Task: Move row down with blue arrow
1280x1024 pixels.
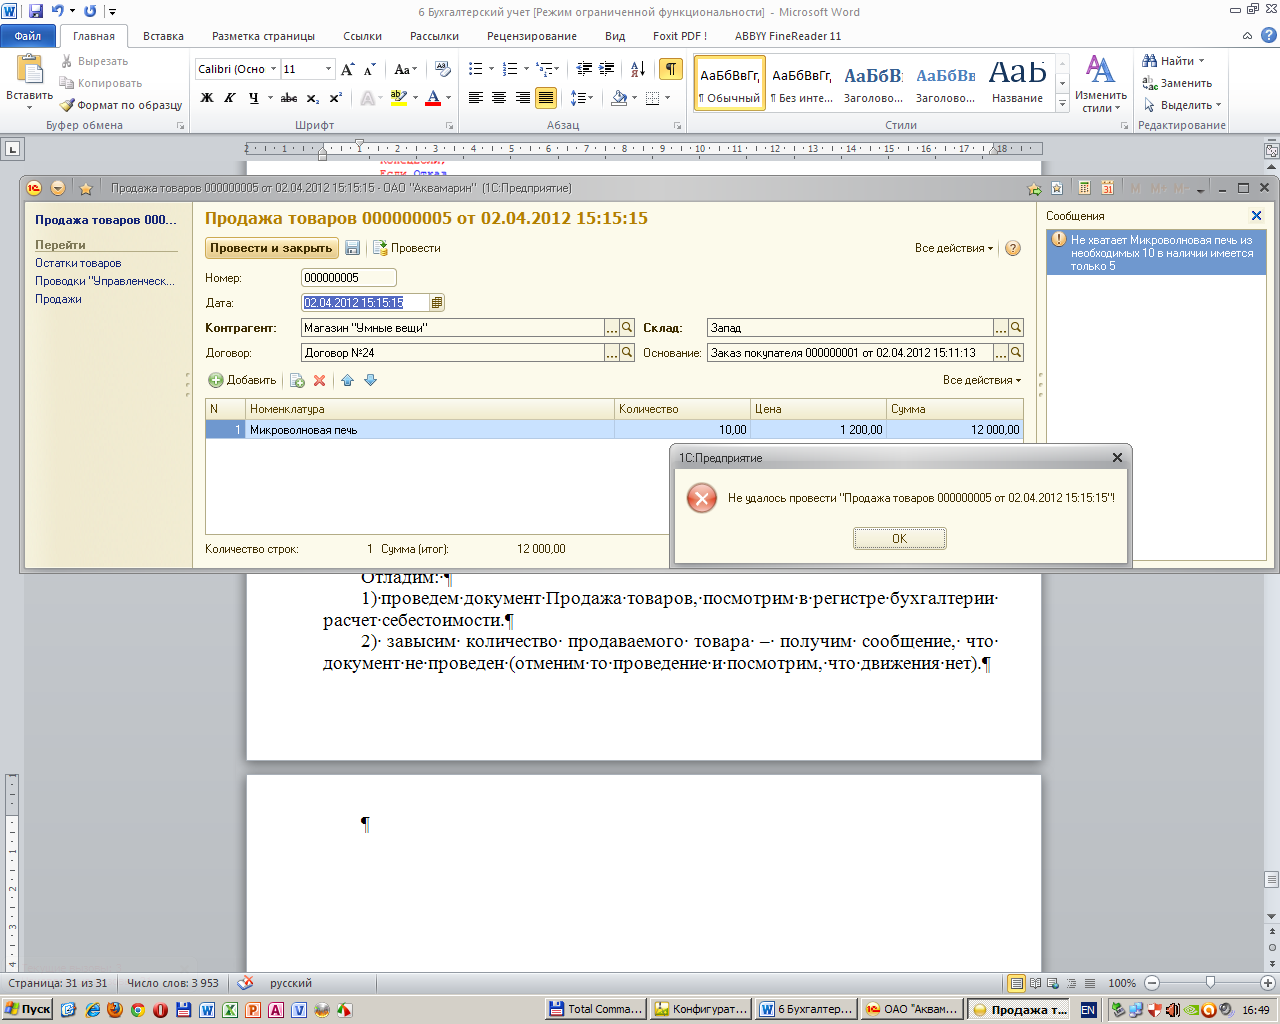Action: click(x=370, y=381)
